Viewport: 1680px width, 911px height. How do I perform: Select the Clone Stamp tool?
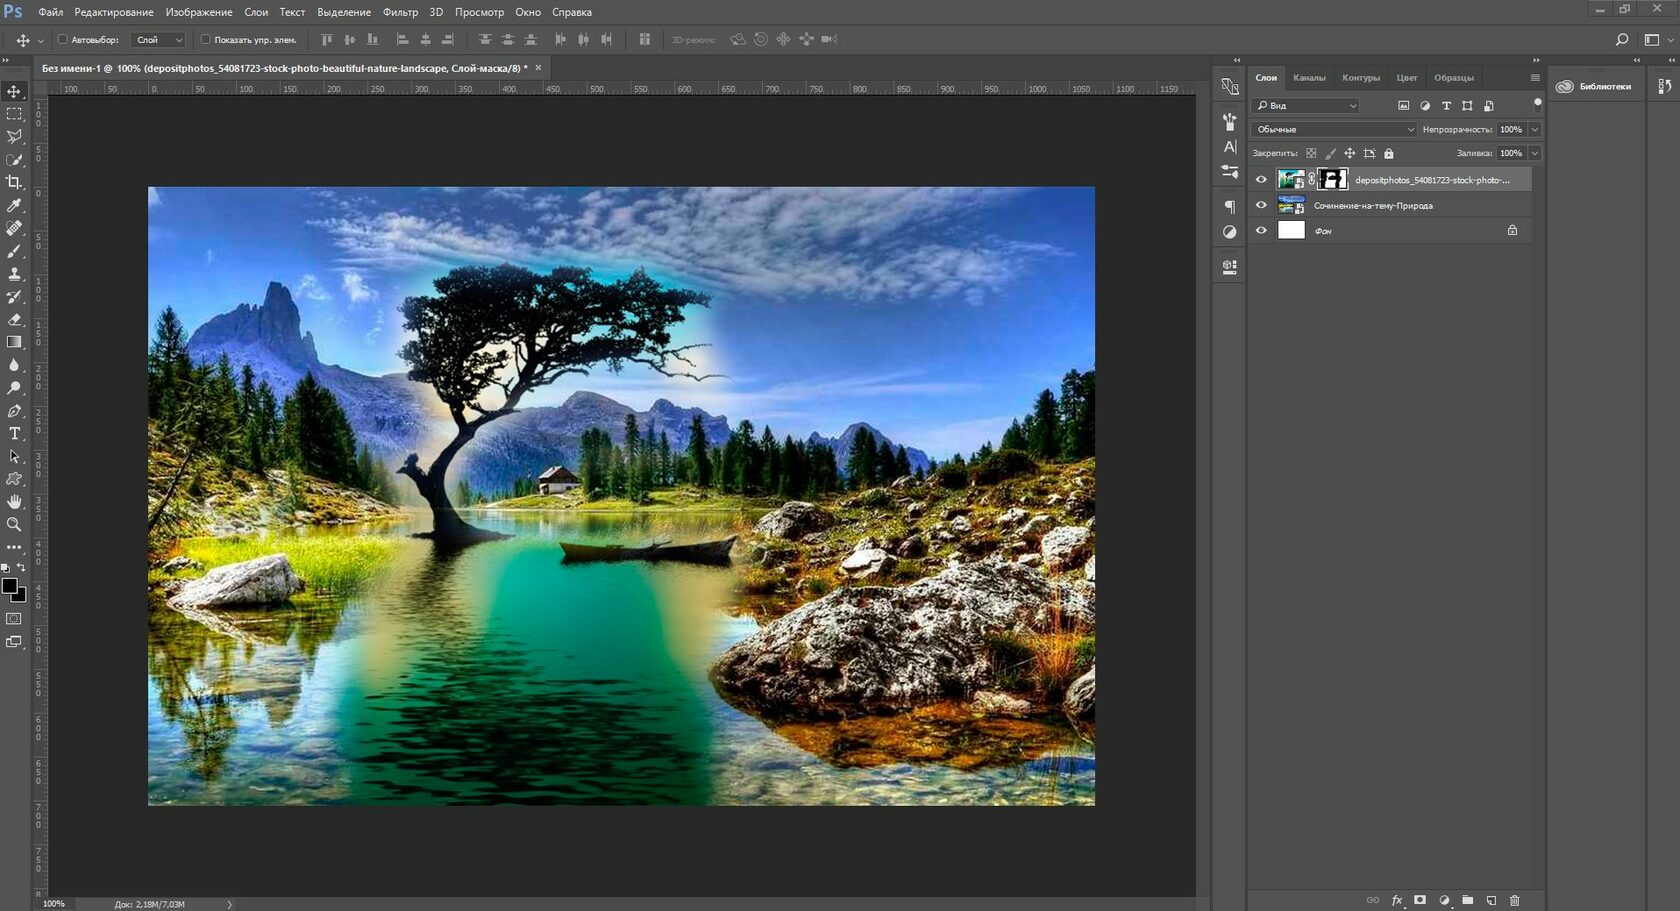[x=14, y=274]
